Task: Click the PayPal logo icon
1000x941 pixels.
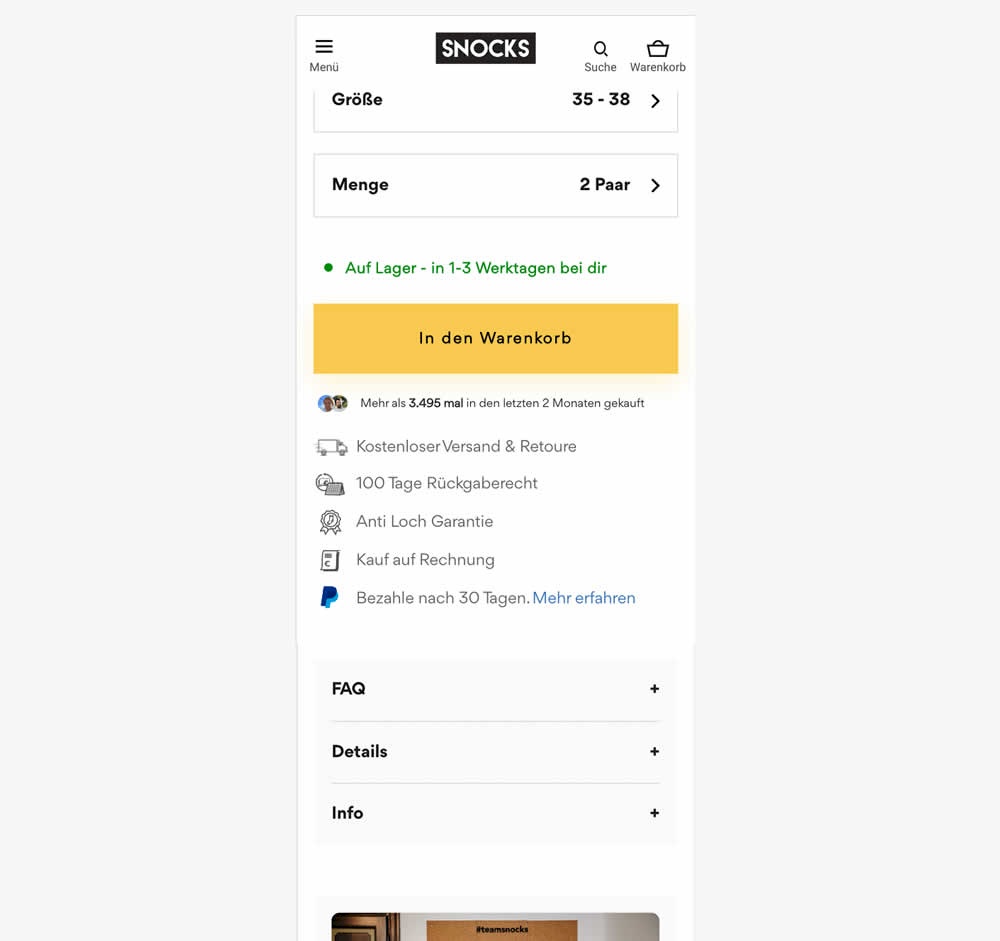Action: click(329, 598)
